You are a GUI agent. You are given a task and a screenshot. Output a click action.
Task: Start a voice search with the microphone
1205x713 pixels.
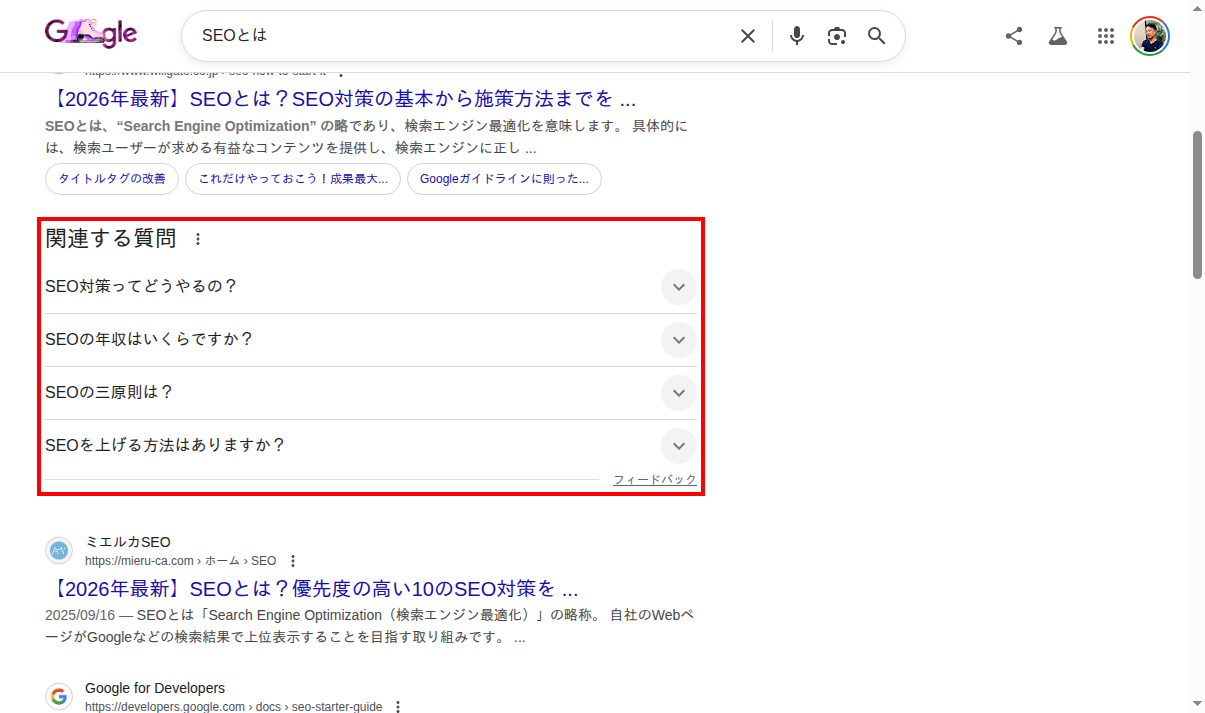(796, 35)
